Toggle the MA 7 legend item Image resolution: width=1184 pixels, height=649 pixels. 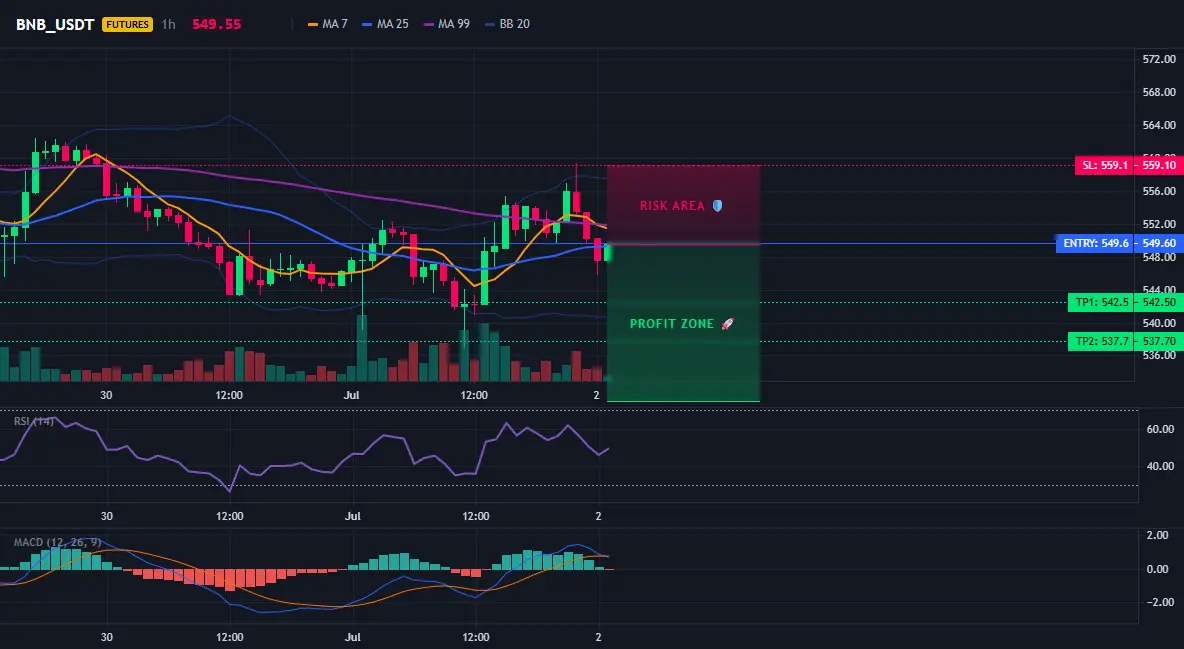328,24
